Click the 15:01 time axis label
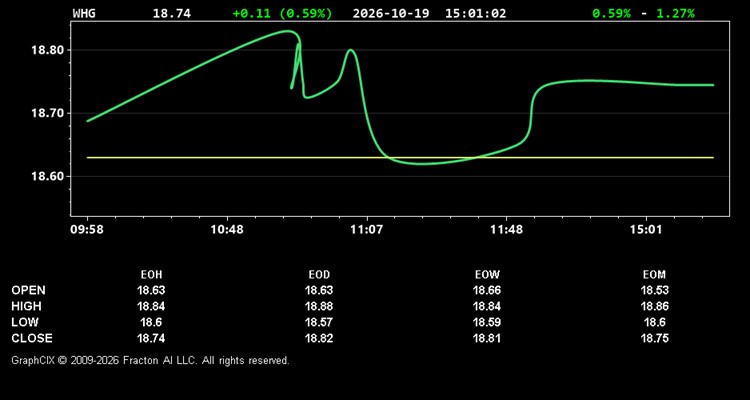 [646, 230]
